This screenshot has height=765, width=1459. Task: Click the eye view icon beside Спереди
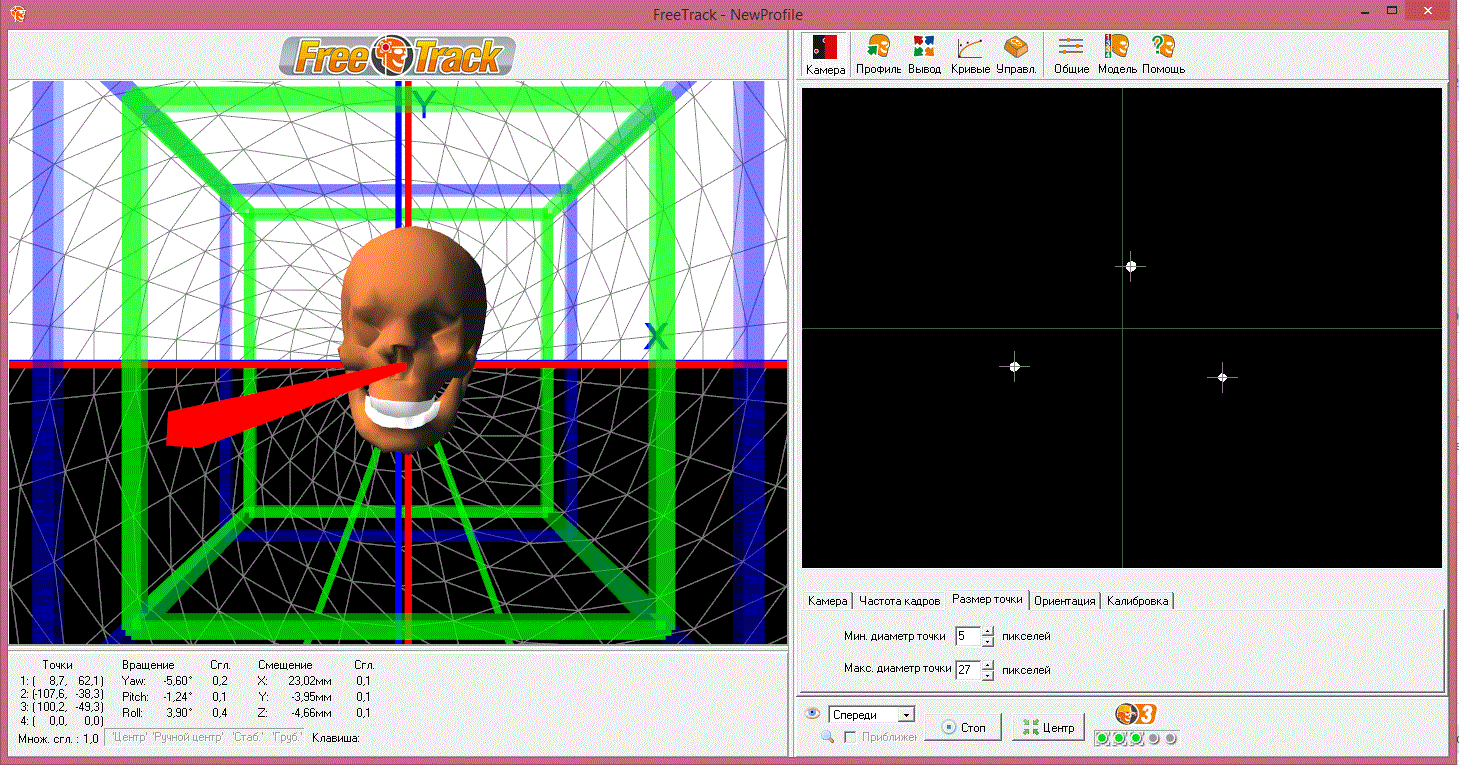pos(813,714)
